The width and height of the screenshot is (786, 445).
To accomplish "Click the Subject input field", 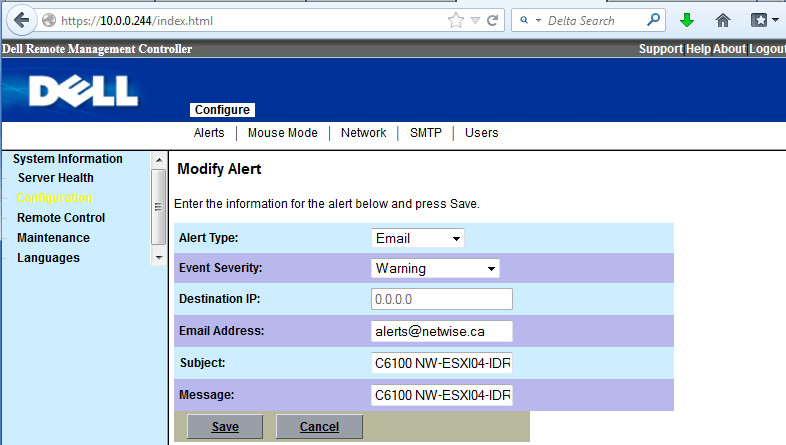I will [442, 363].
